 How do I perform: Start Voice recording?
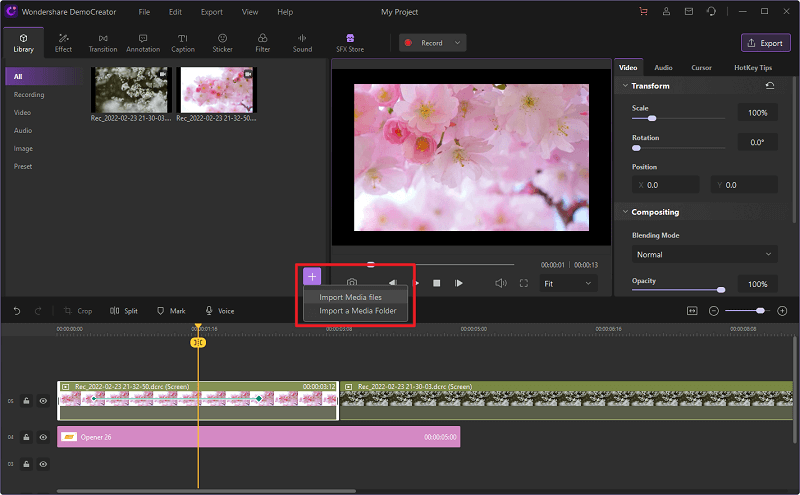pos(219,311)
